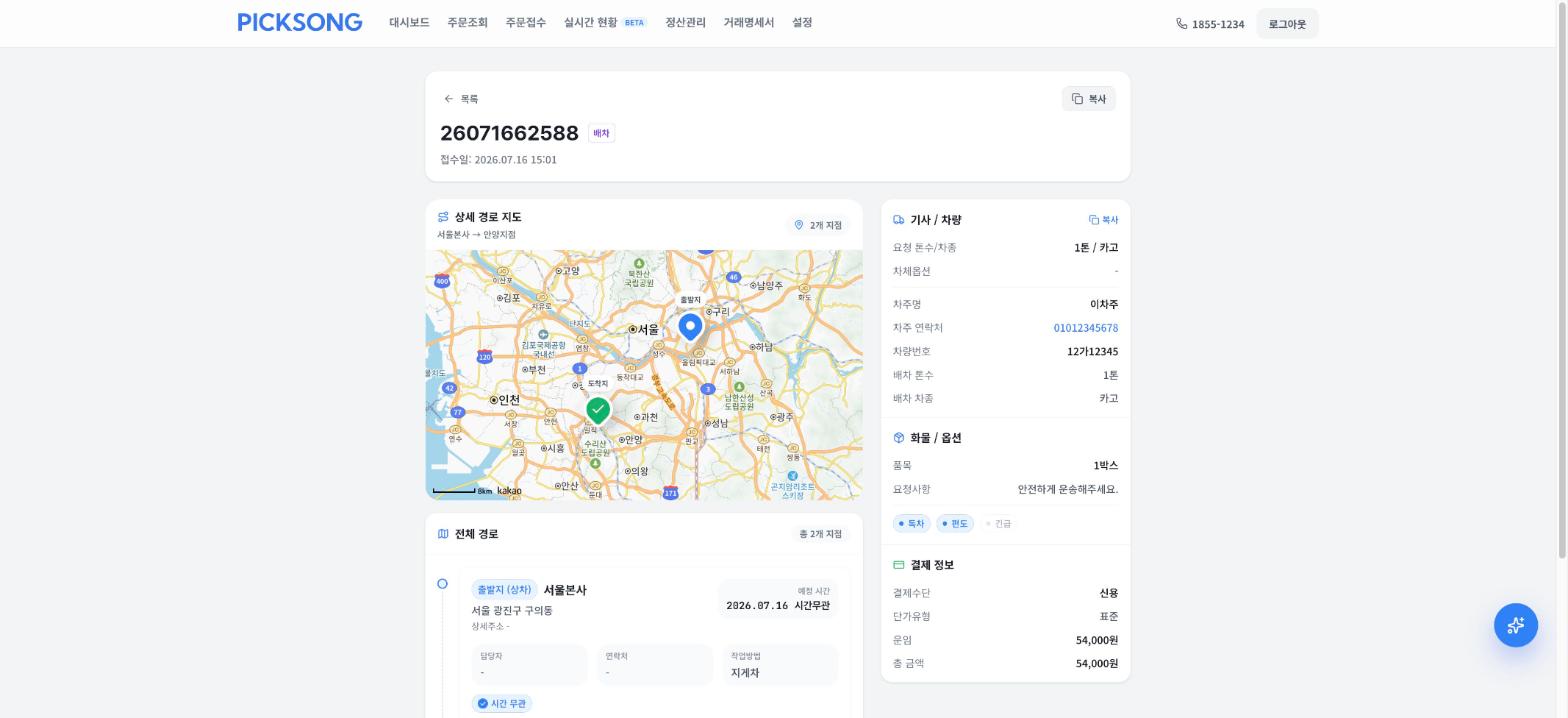This screenshot has height=718, width=1568.
Task: Toggle the 긴급 option chip
Action: click(998, 523)
